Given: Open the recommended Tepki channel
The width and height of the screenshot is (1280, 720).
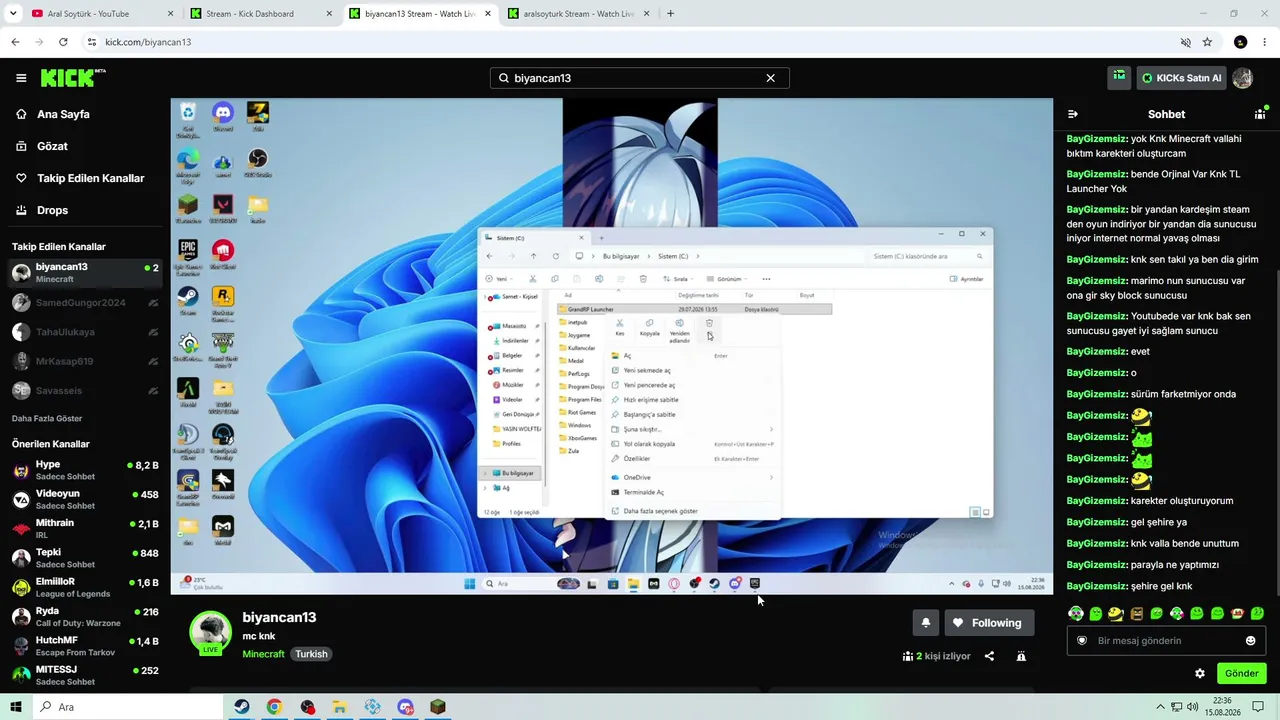Looking at the screenshot, I should (x=85, y=558).
